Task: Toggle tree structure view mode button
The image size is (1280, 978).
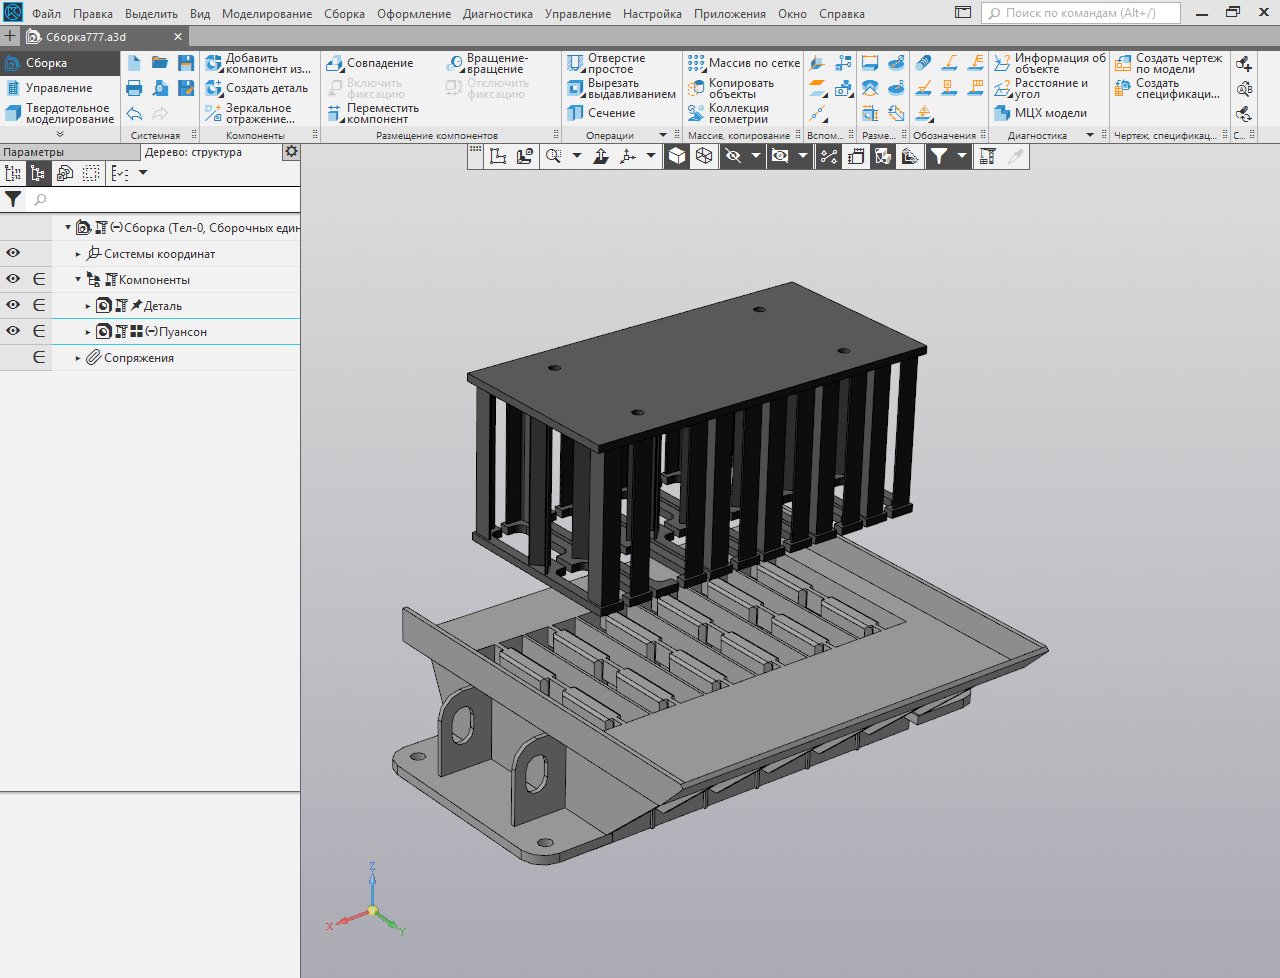Action: [x=39, y=173]
